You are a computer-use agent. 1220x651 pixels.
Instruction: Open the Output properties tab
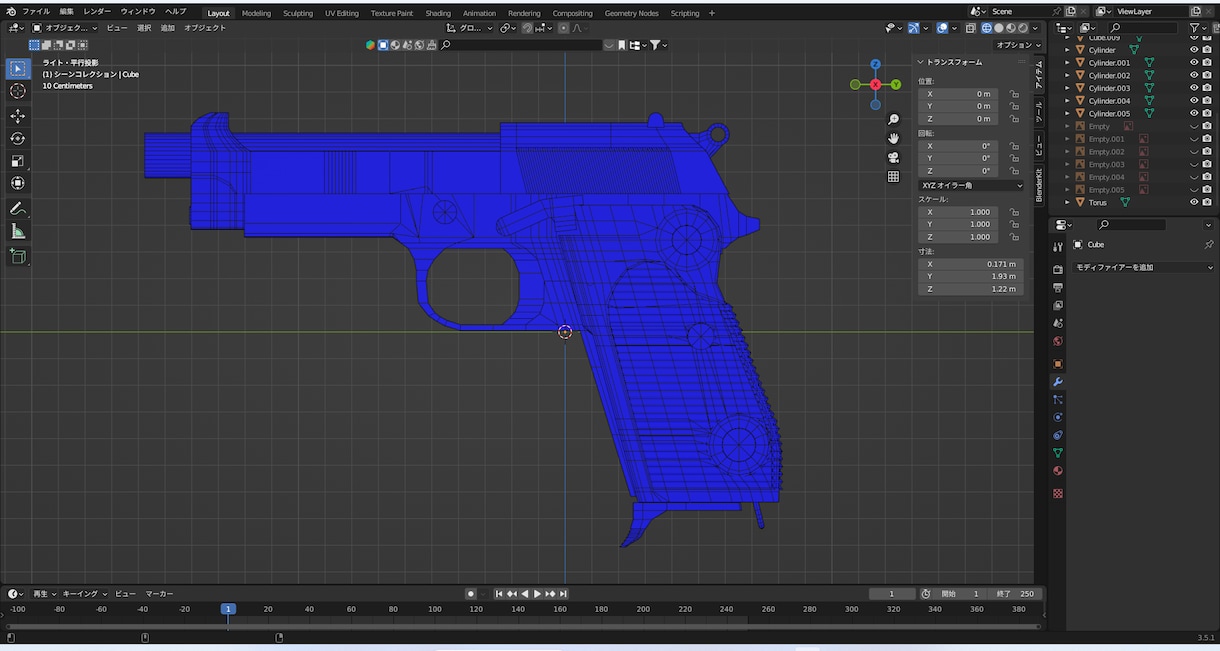click(1058, 288)
